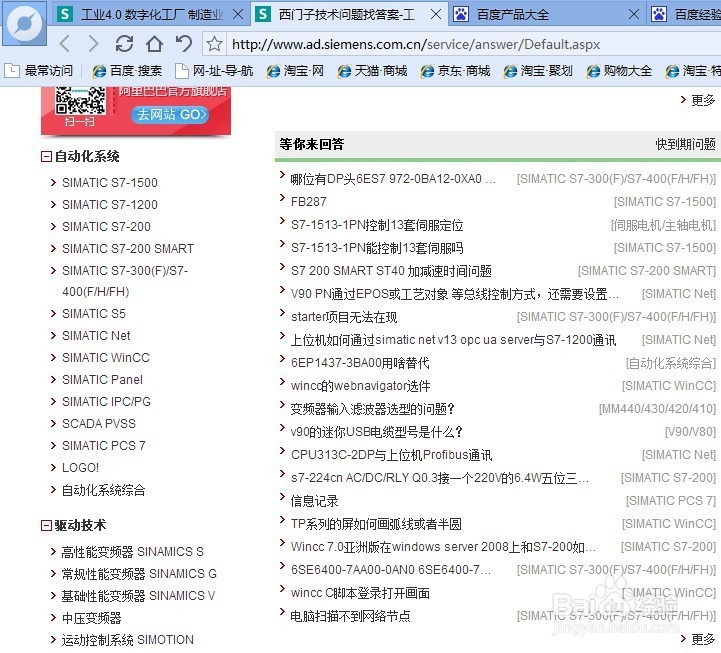Open SIMATIC IPC/PG category

106,402
